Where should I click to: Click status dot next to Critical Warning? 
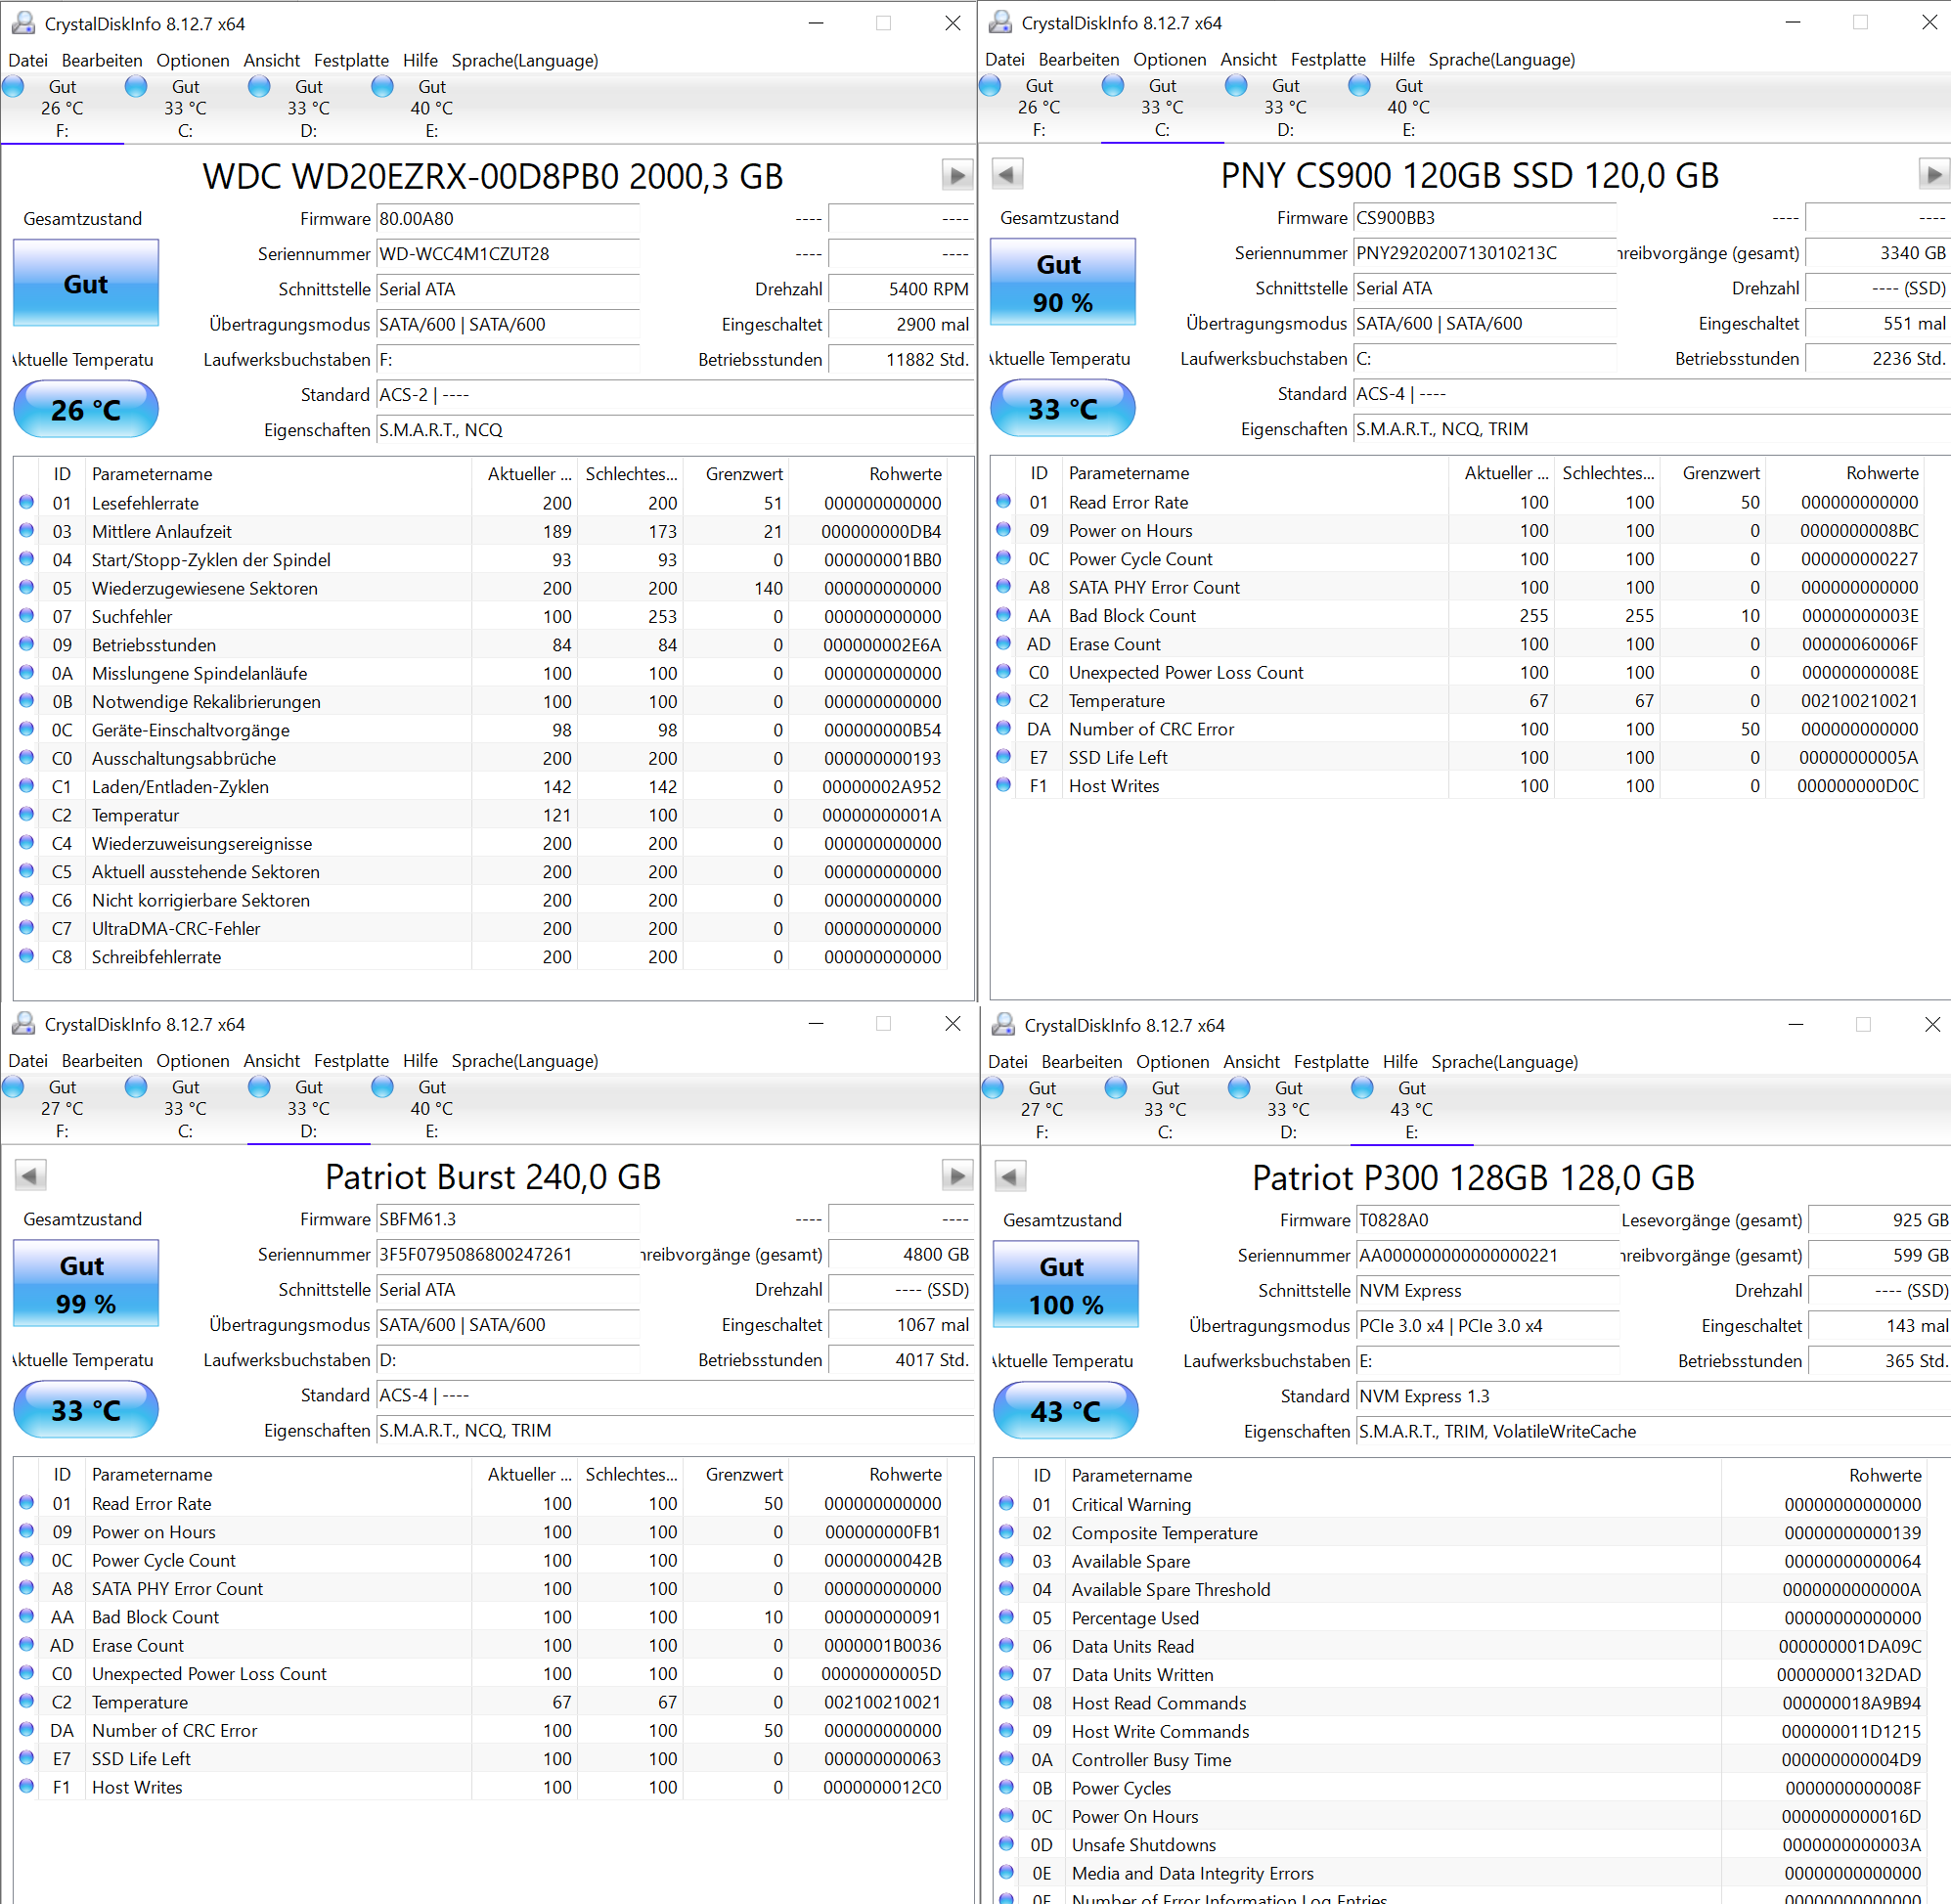click(x=1007, y=1504)
